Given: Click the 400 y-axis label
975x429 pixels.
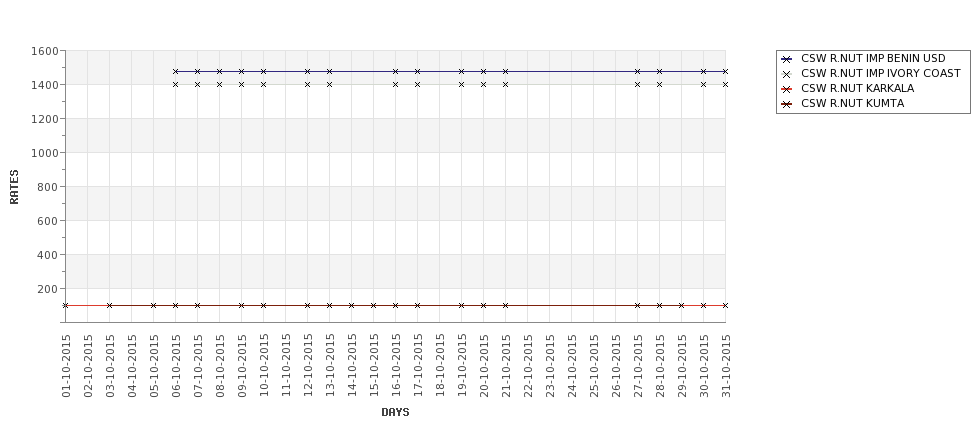Looking at the screenshot, I should [x=47, y=255].
